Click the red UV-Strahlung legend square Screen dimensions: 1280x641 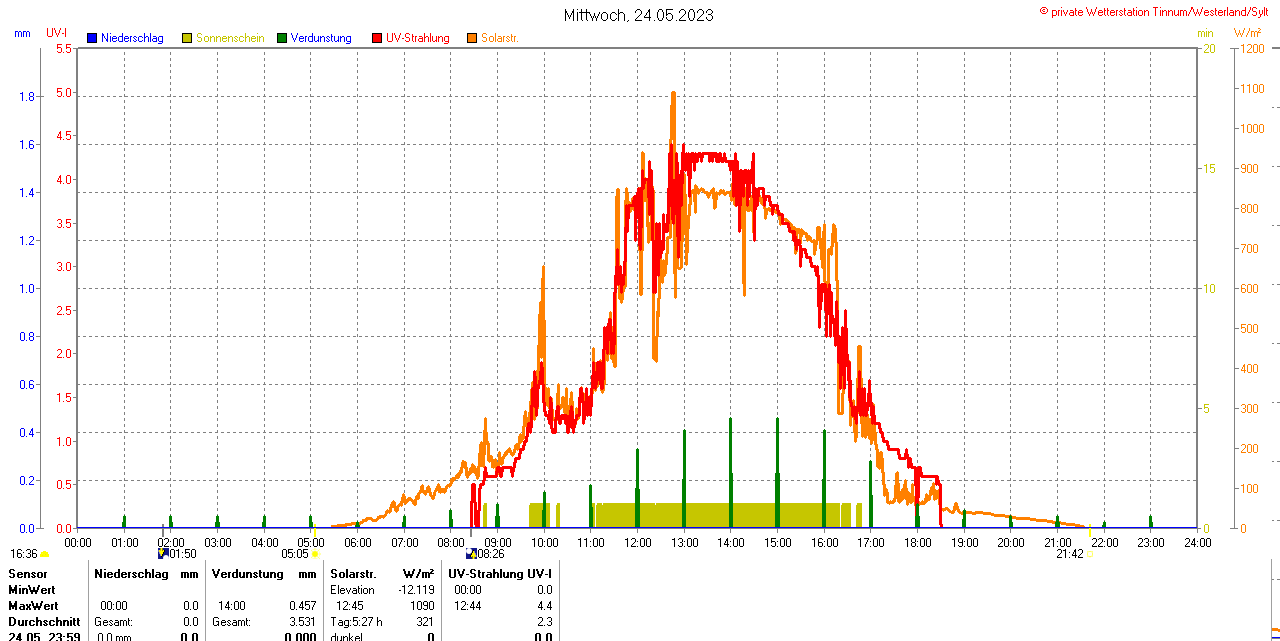377,38
